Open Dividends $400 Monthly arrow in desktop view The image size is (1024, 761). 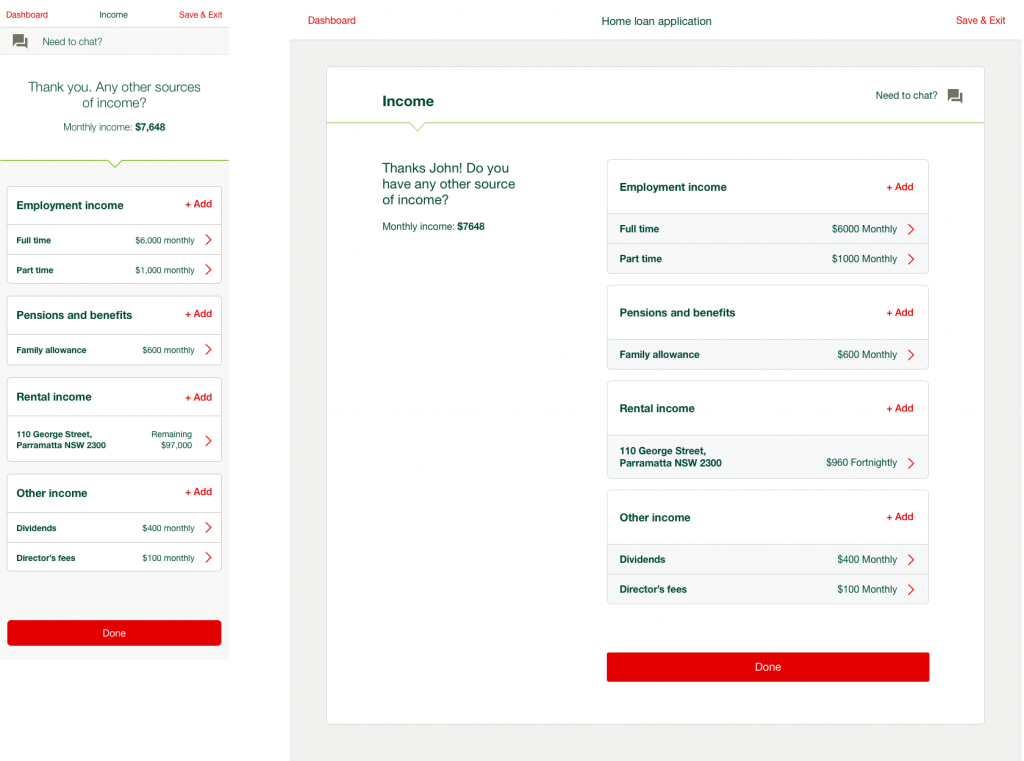click(911, 560)
